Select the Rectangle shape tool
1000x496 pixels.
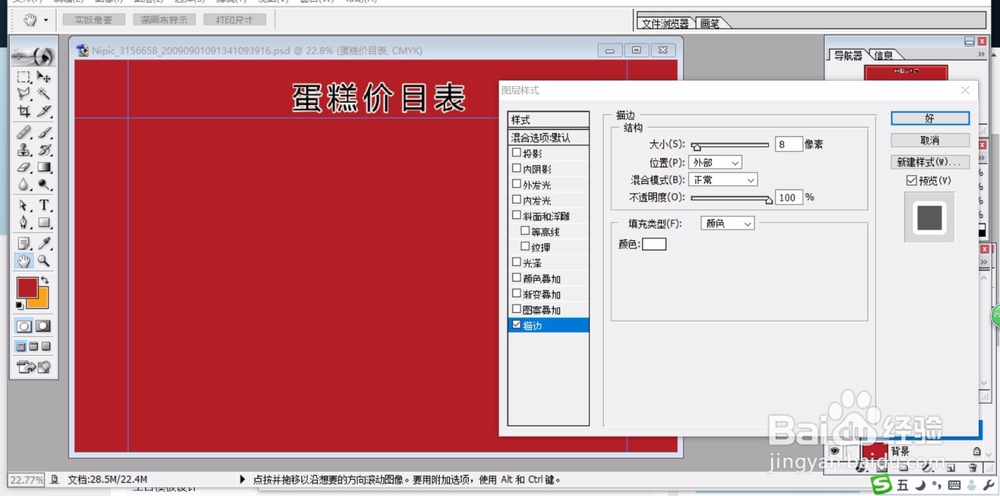[43, 222]
